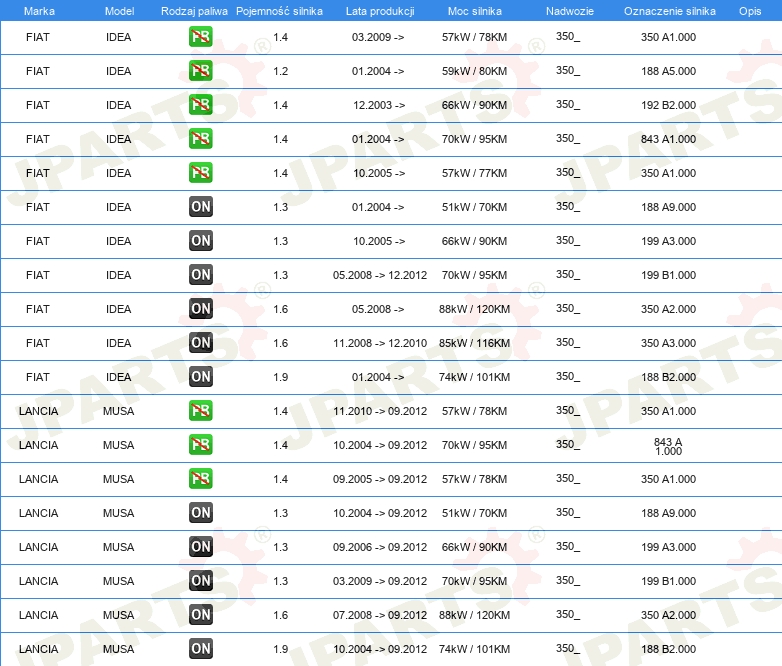Click production range 09.2005 -> 09.2012
The image size is (782, 666).
tap(380, 478)
